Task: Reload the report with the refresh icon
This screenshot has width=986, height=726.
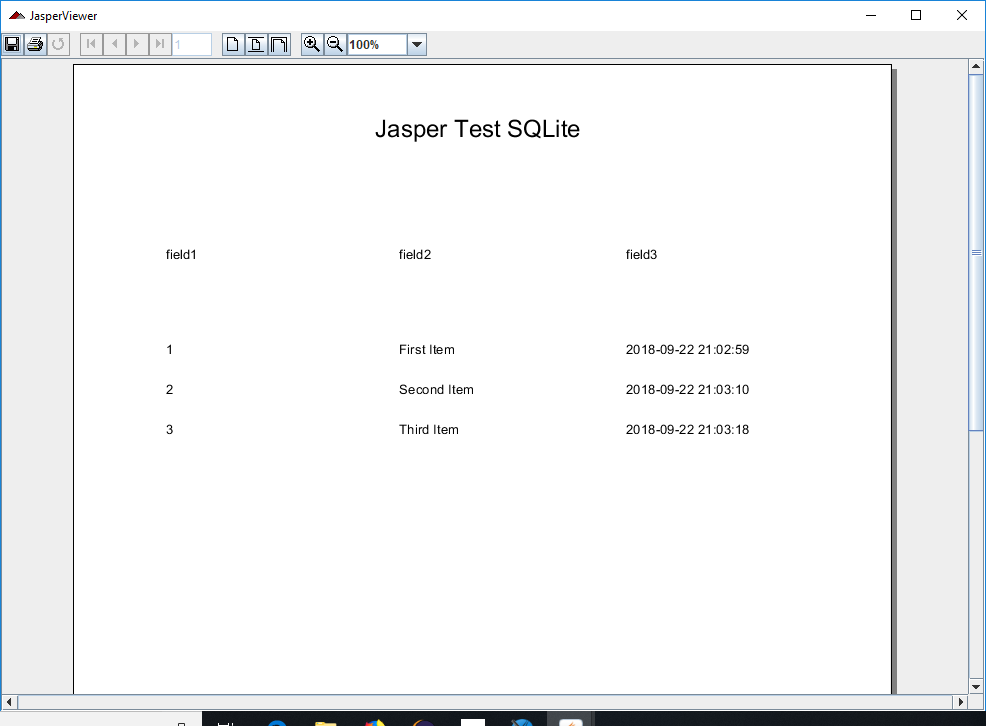Action: 58,44
